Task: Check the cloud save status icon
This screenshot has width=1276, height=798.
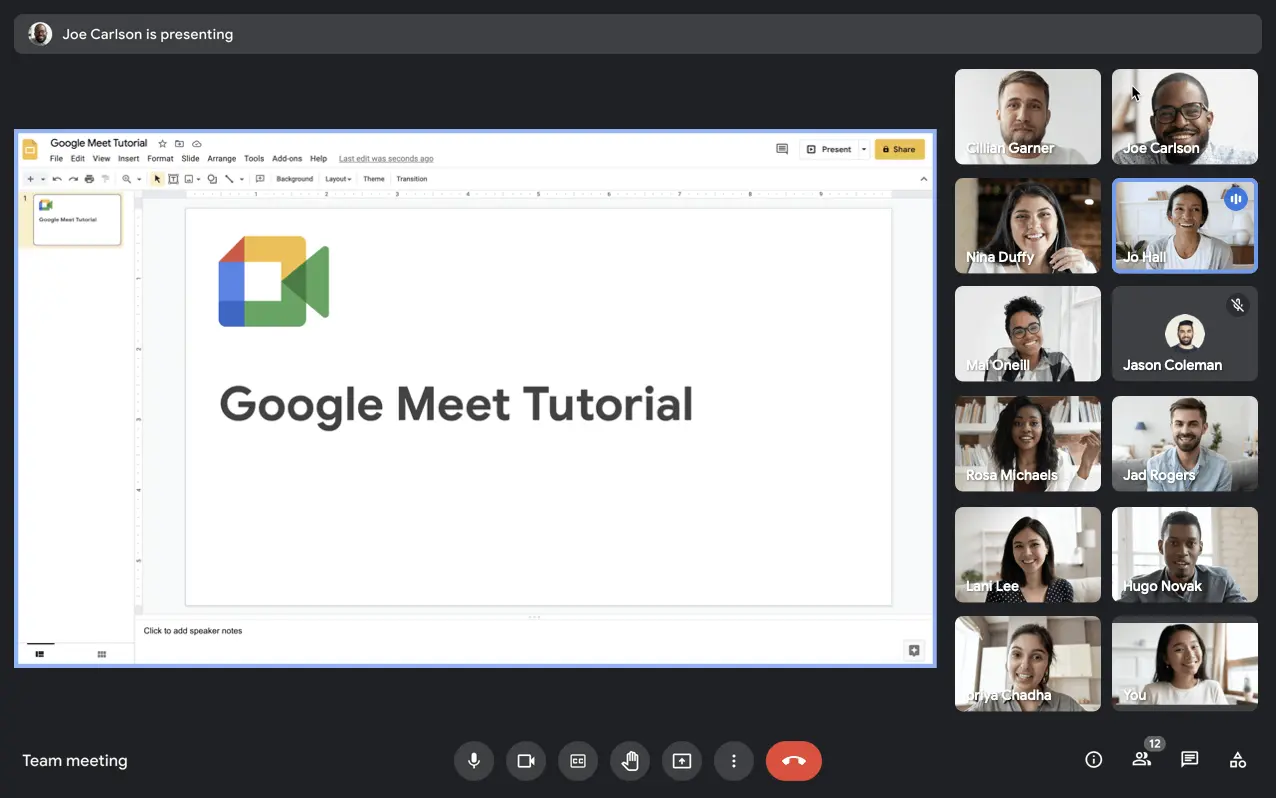Action: (x=197, y=144)
